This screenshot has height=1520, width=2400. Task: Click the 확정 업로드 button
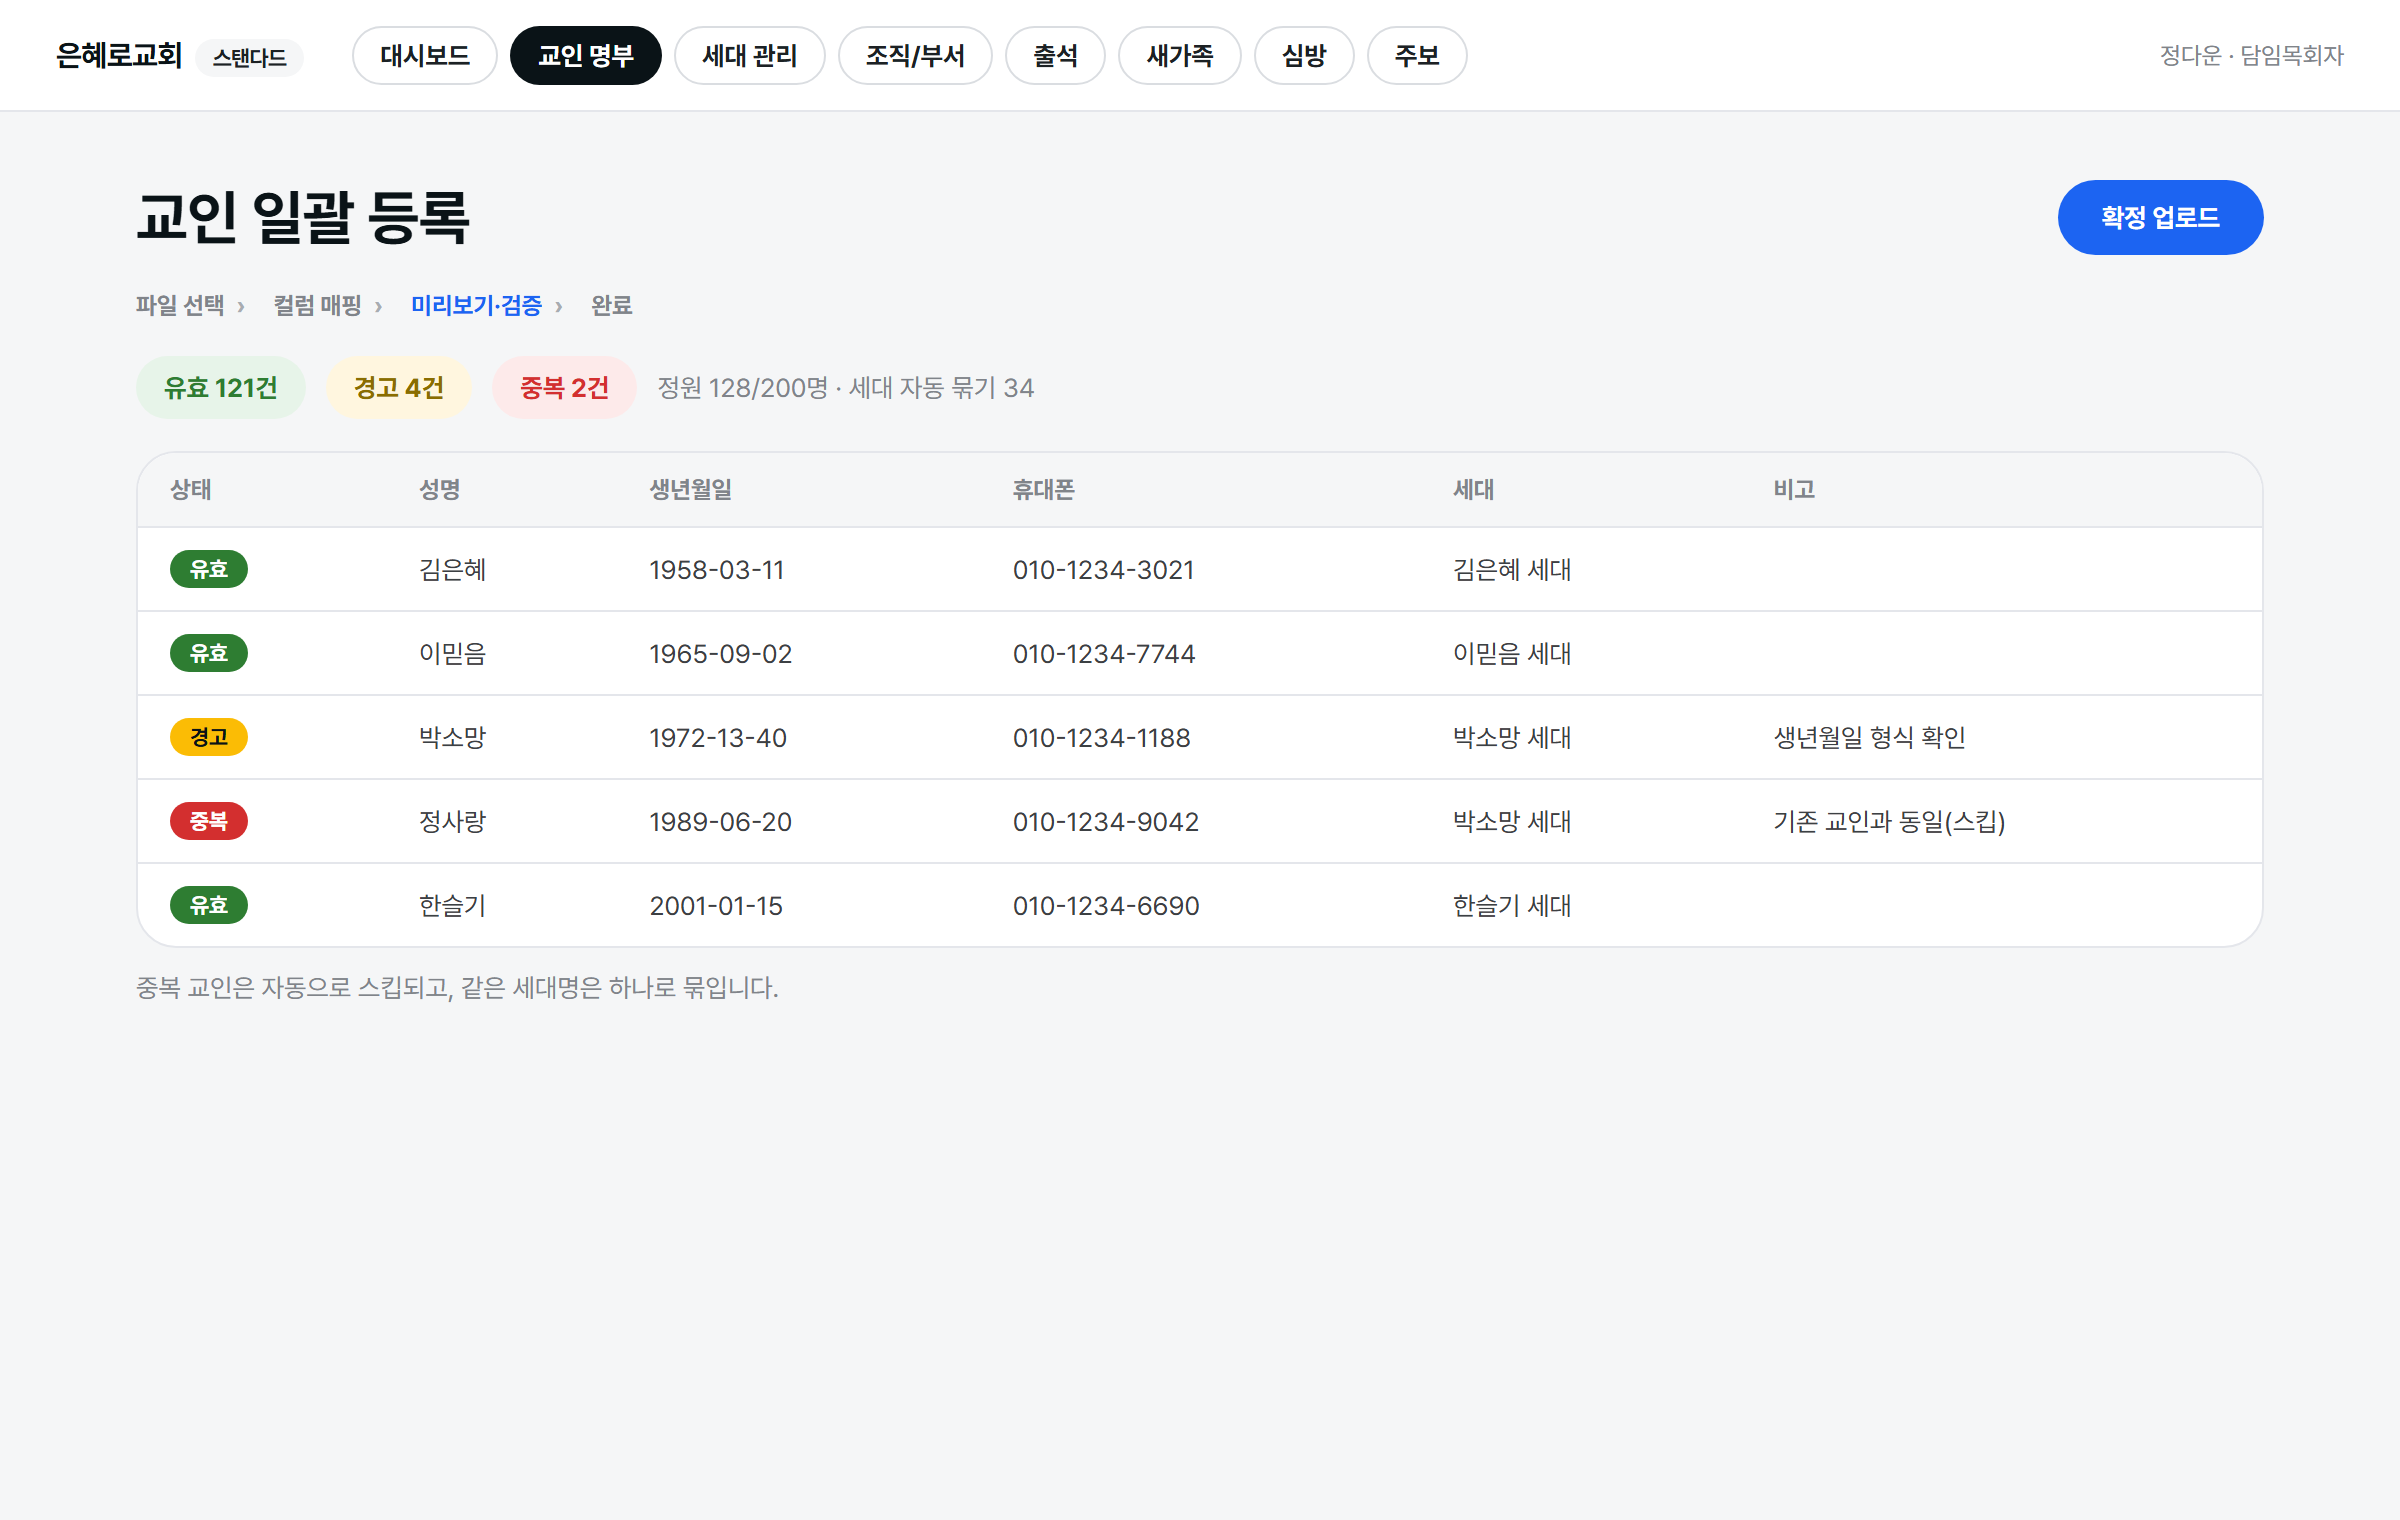[2160, 217]
